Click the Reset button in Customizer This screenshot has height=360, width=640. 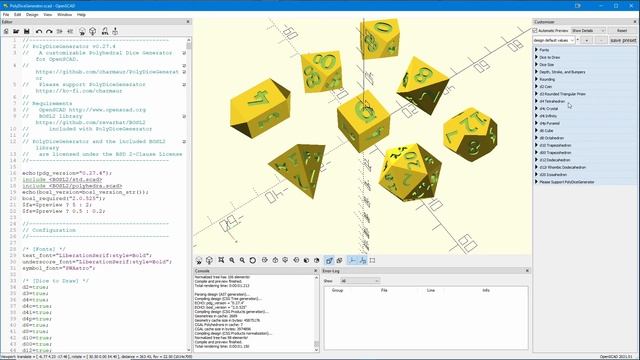click(x=622, y=31)
